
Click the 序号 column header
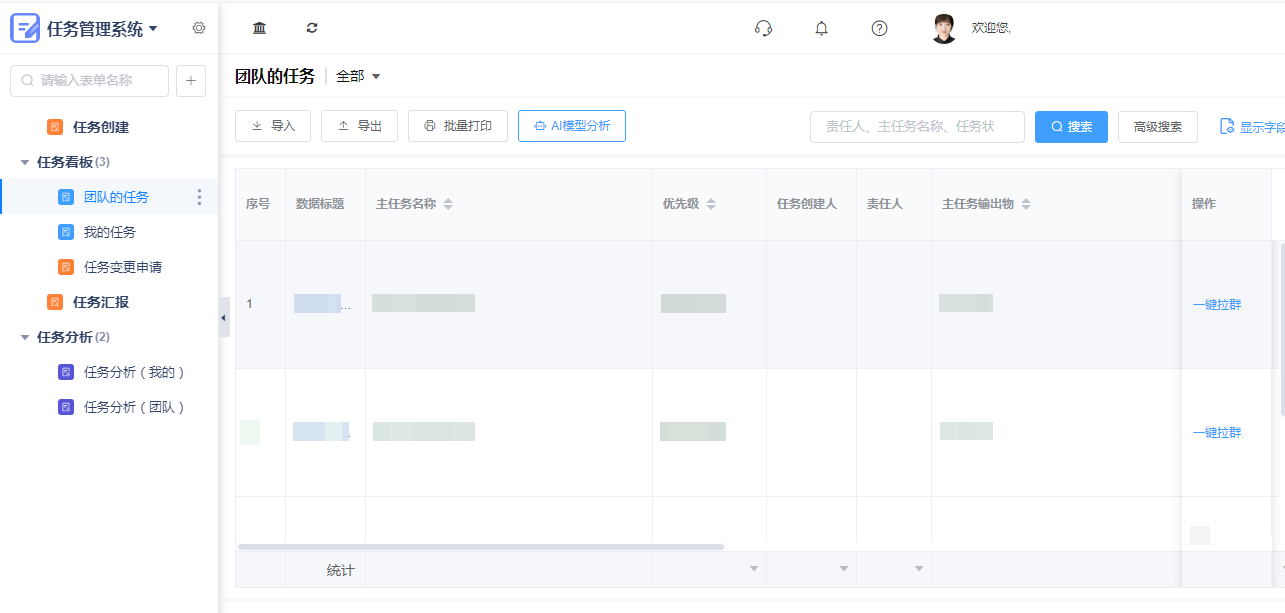coord(258,204)
